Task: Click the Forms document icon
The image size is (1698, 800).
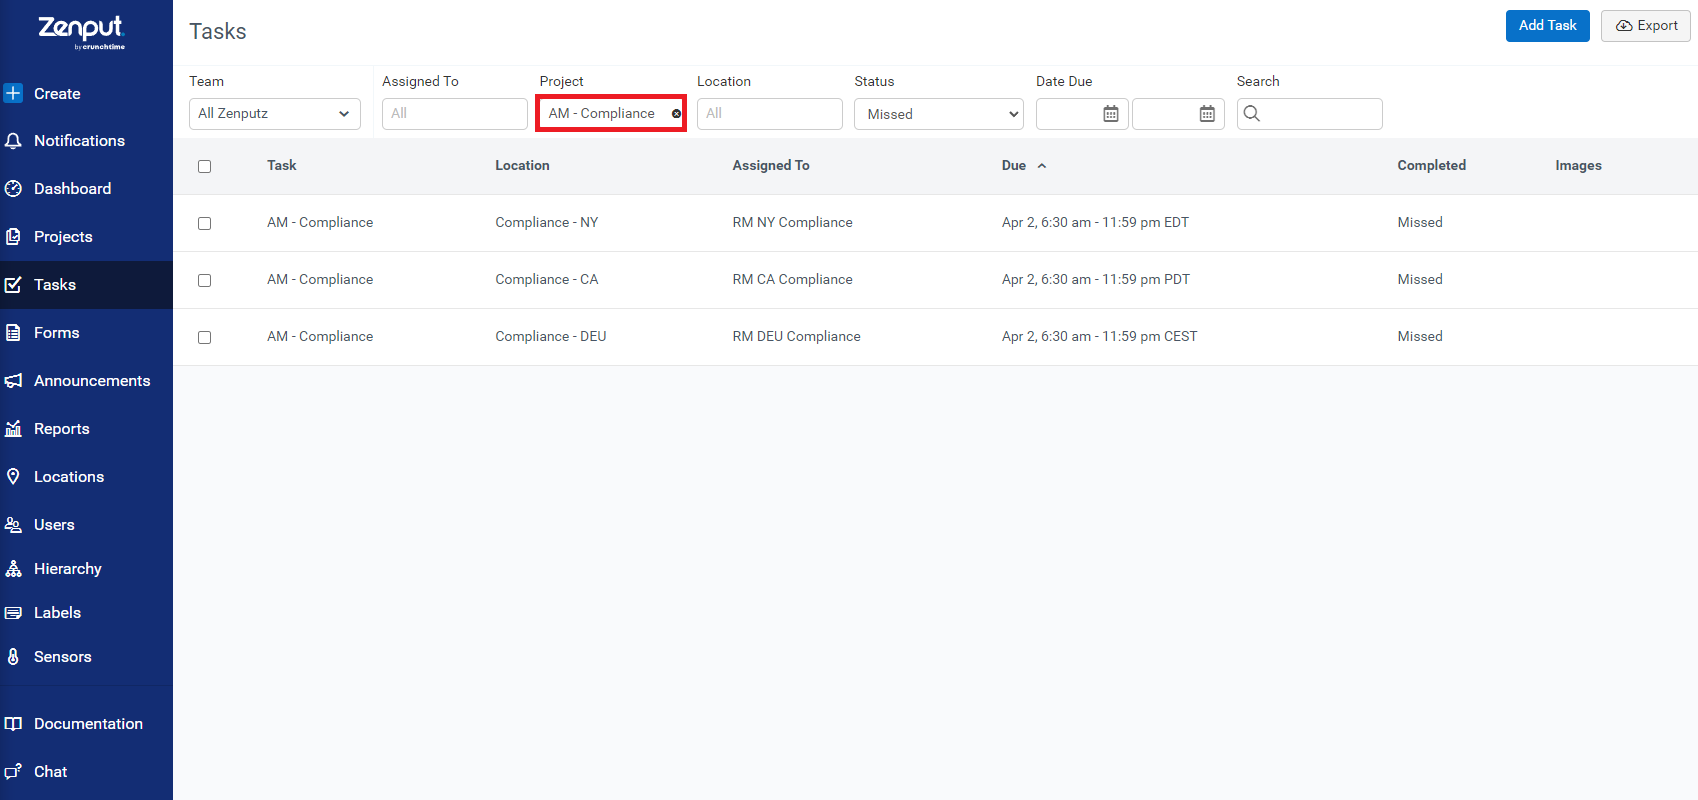Action: 13,333
